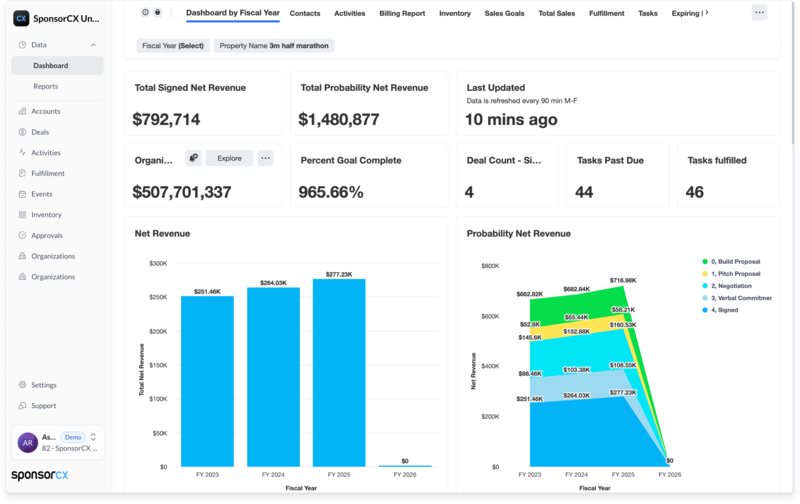Click the SponsorCX logo icon at top left
The height and width of the screenshot is (504, 800).
(21, 18)
